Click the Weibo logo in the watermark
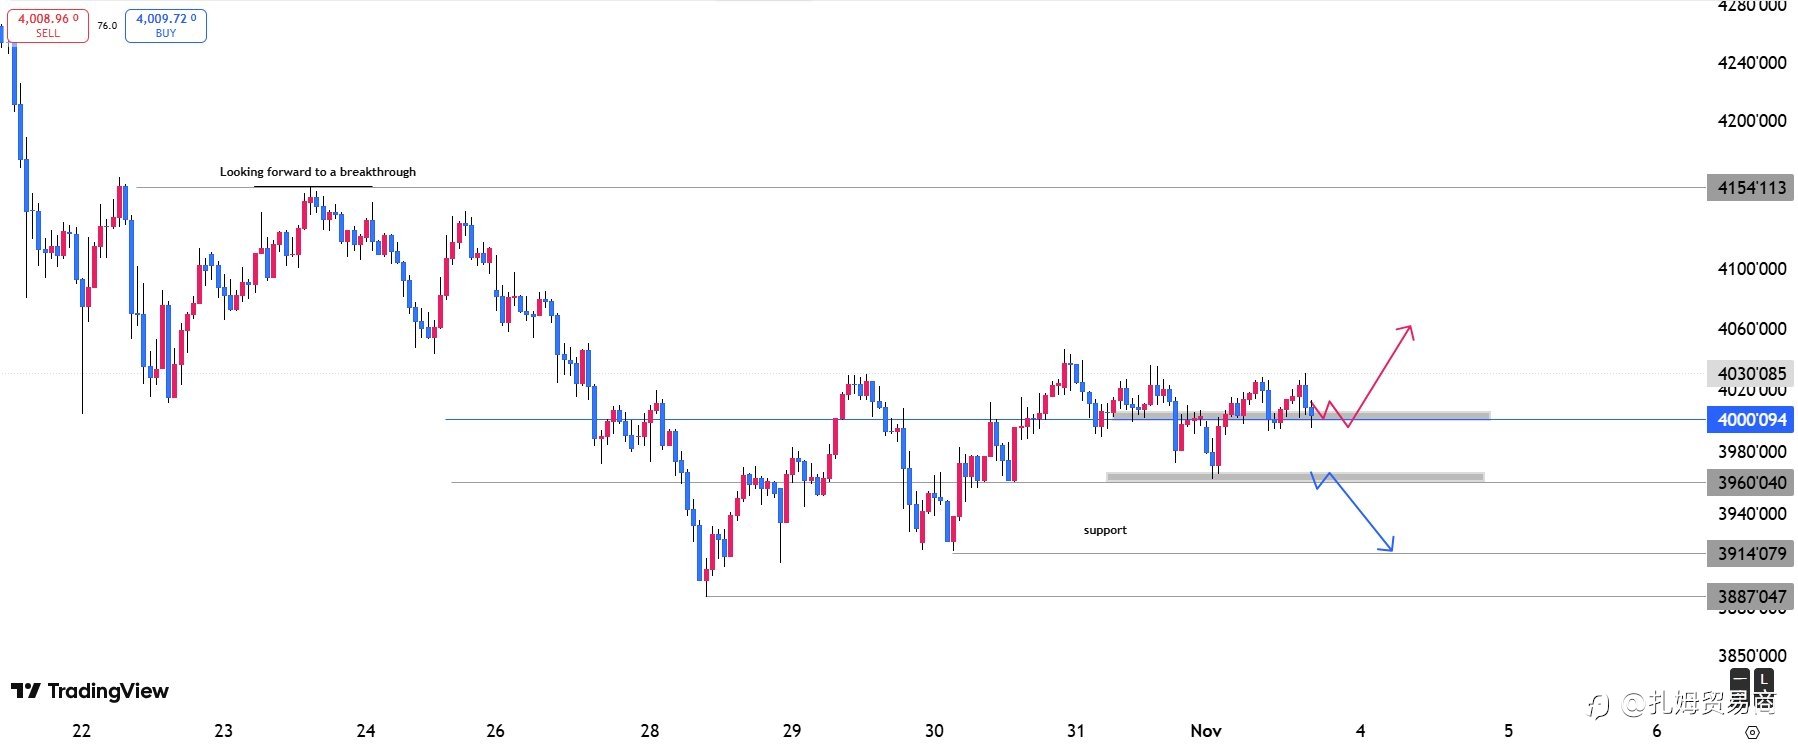Viewport: 1798px width, 749px height. click(1598, 705)
